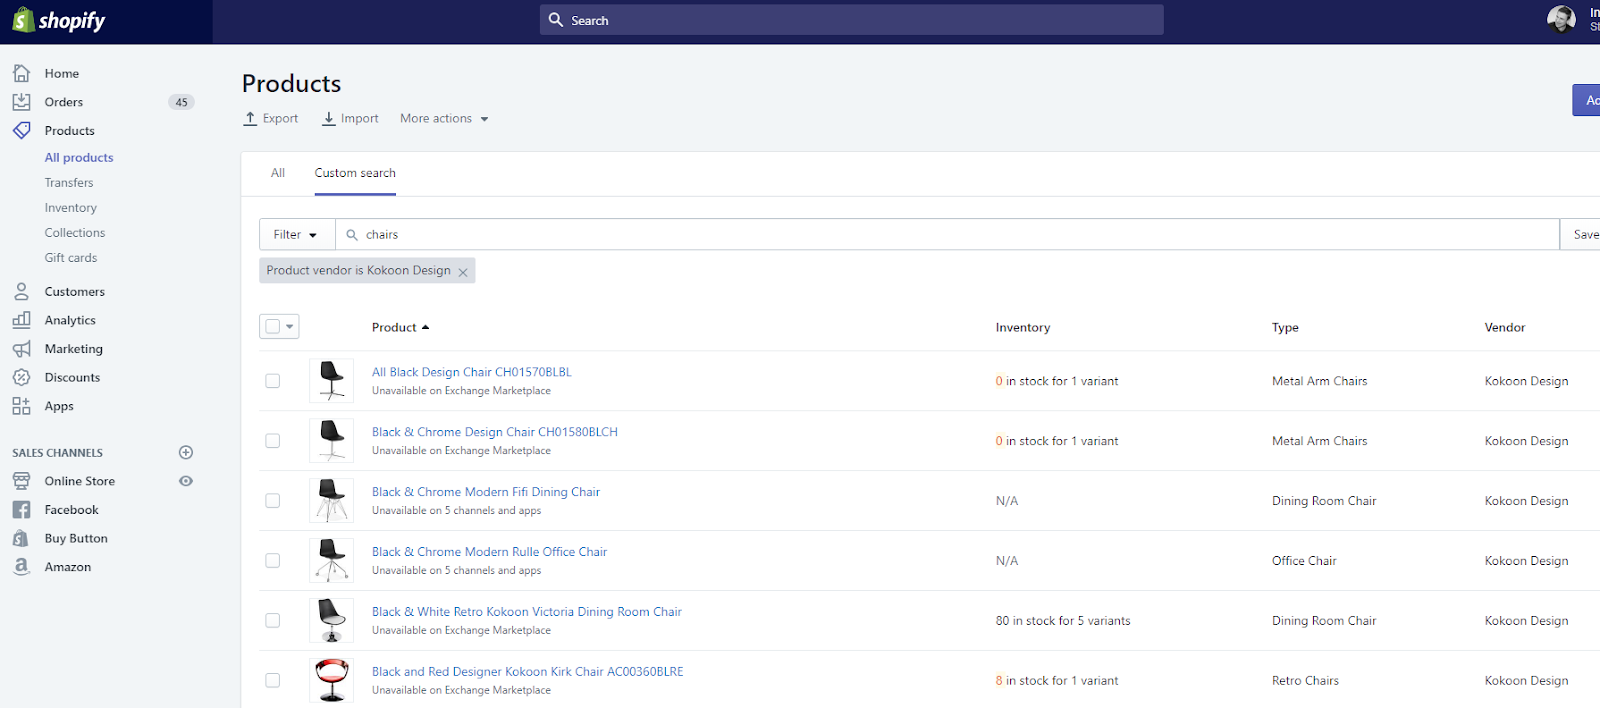1600x708 pixels.
Task: Click the Import download arrow icon
Action: pyautogui.click(x=328, y=118)
